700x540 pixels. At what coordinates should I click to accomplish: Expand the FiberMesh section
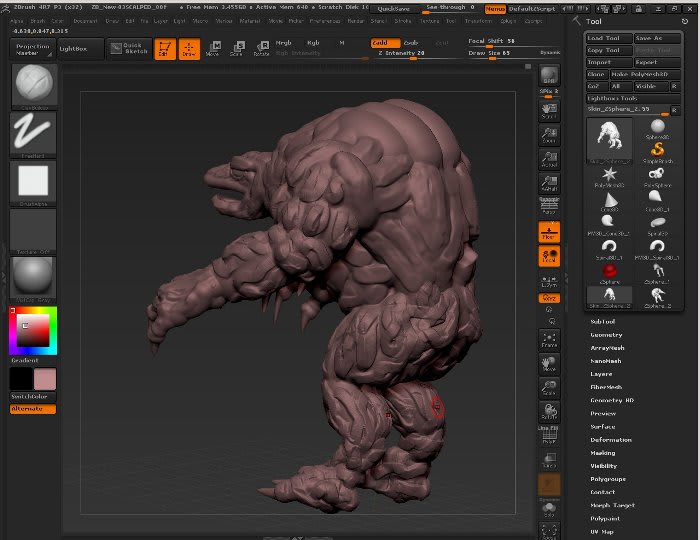(606, 387)
